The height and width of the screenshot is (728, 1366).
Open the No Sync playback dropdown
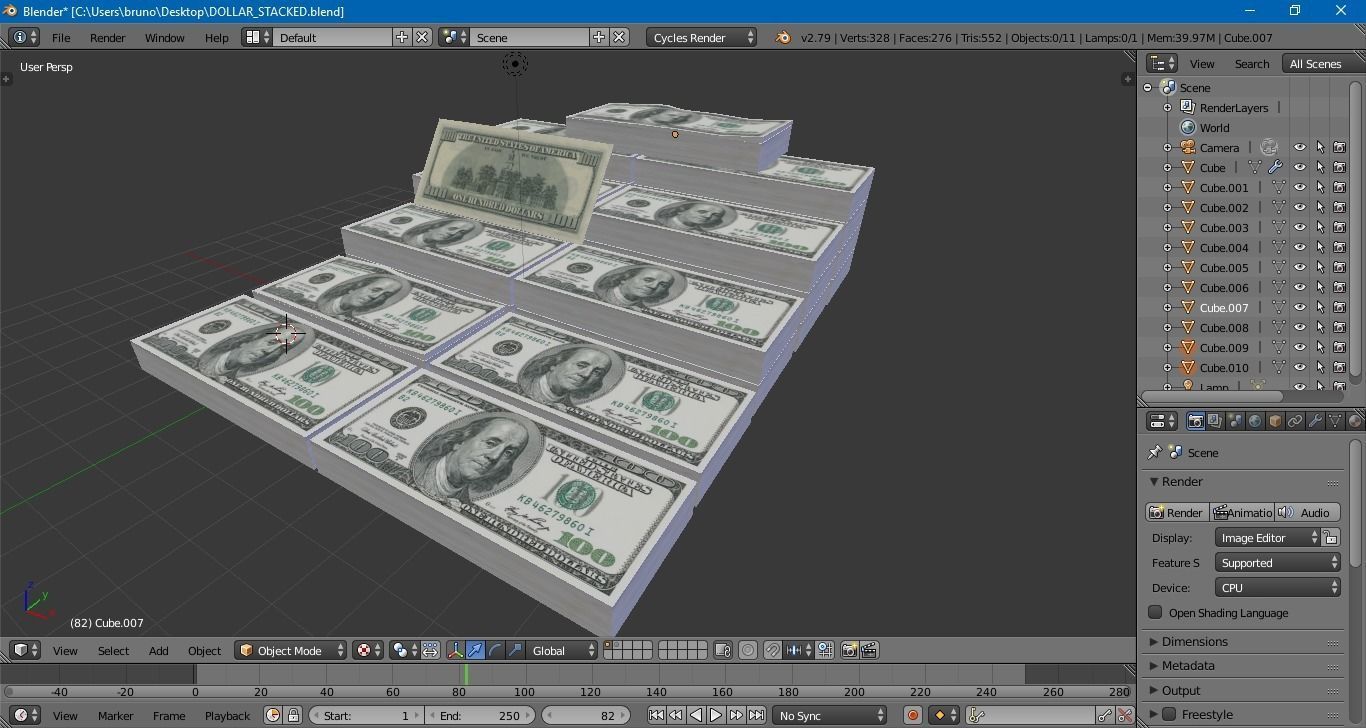[x=828, y=714]
